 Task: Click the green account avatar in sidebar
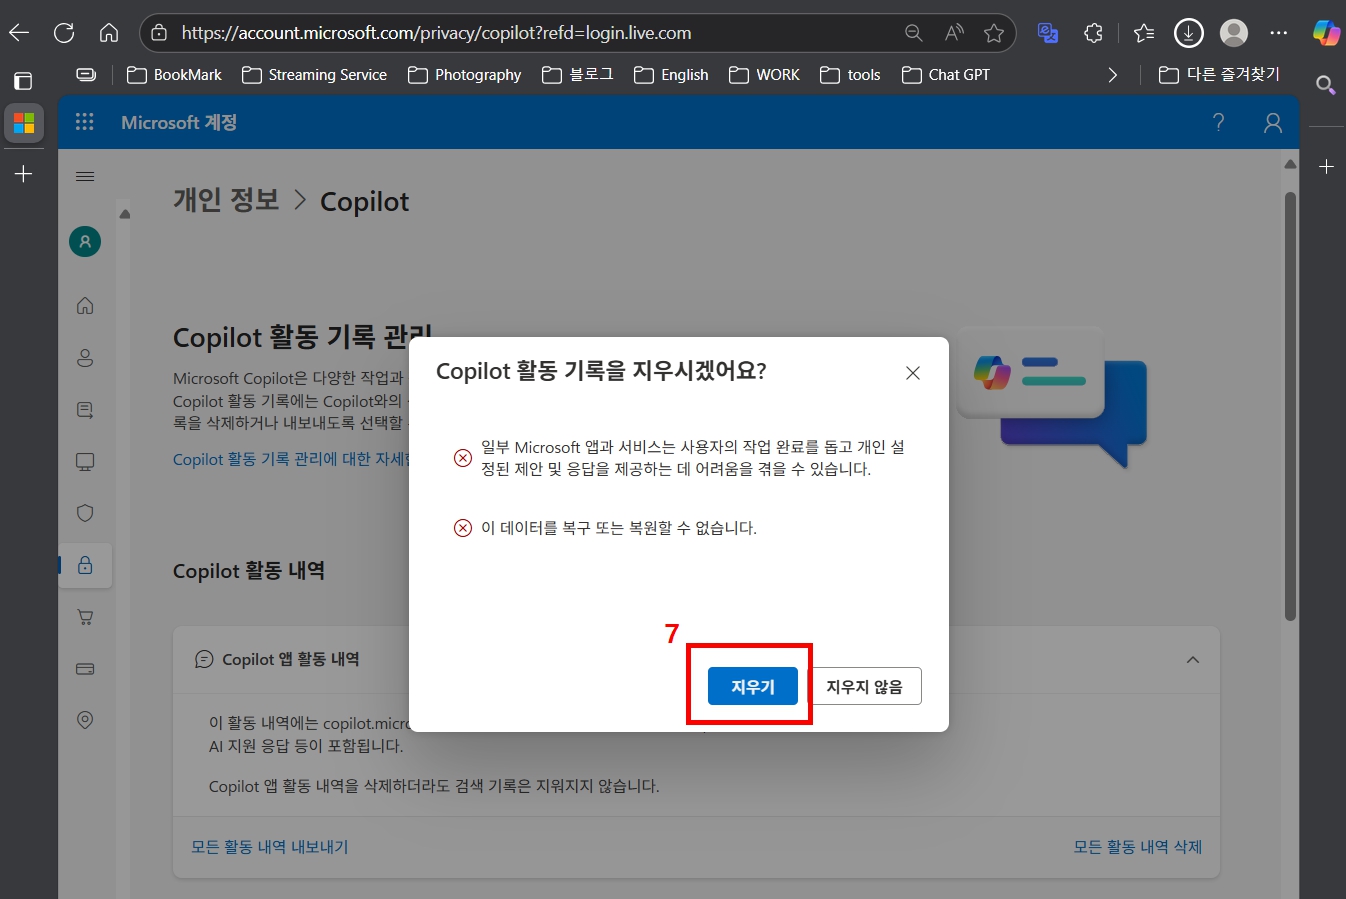pyautogui.click(x=85, y=241)
